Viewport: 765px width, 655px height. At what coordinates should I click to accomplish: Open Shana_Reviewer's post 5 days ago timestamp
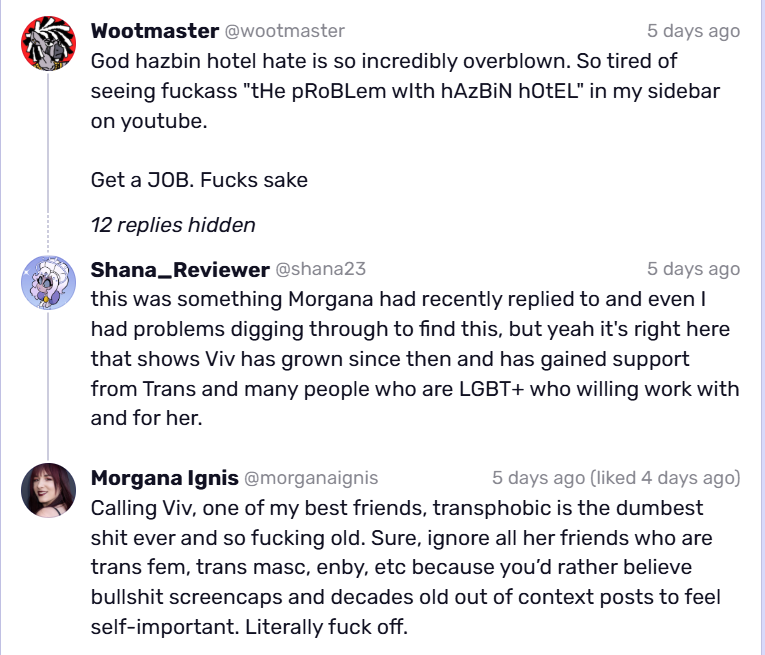[693, 269]
